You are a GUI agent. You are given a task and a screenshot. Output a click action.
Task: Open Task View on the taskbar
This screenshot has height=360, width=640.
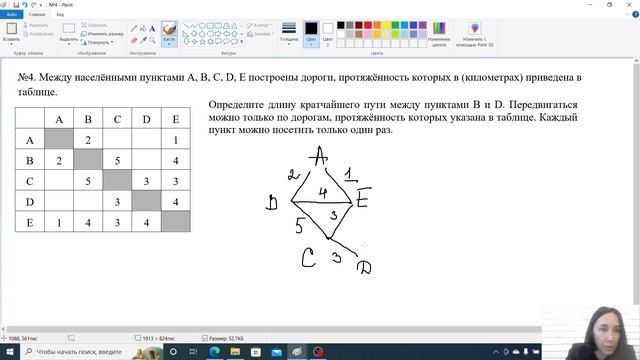193,352
